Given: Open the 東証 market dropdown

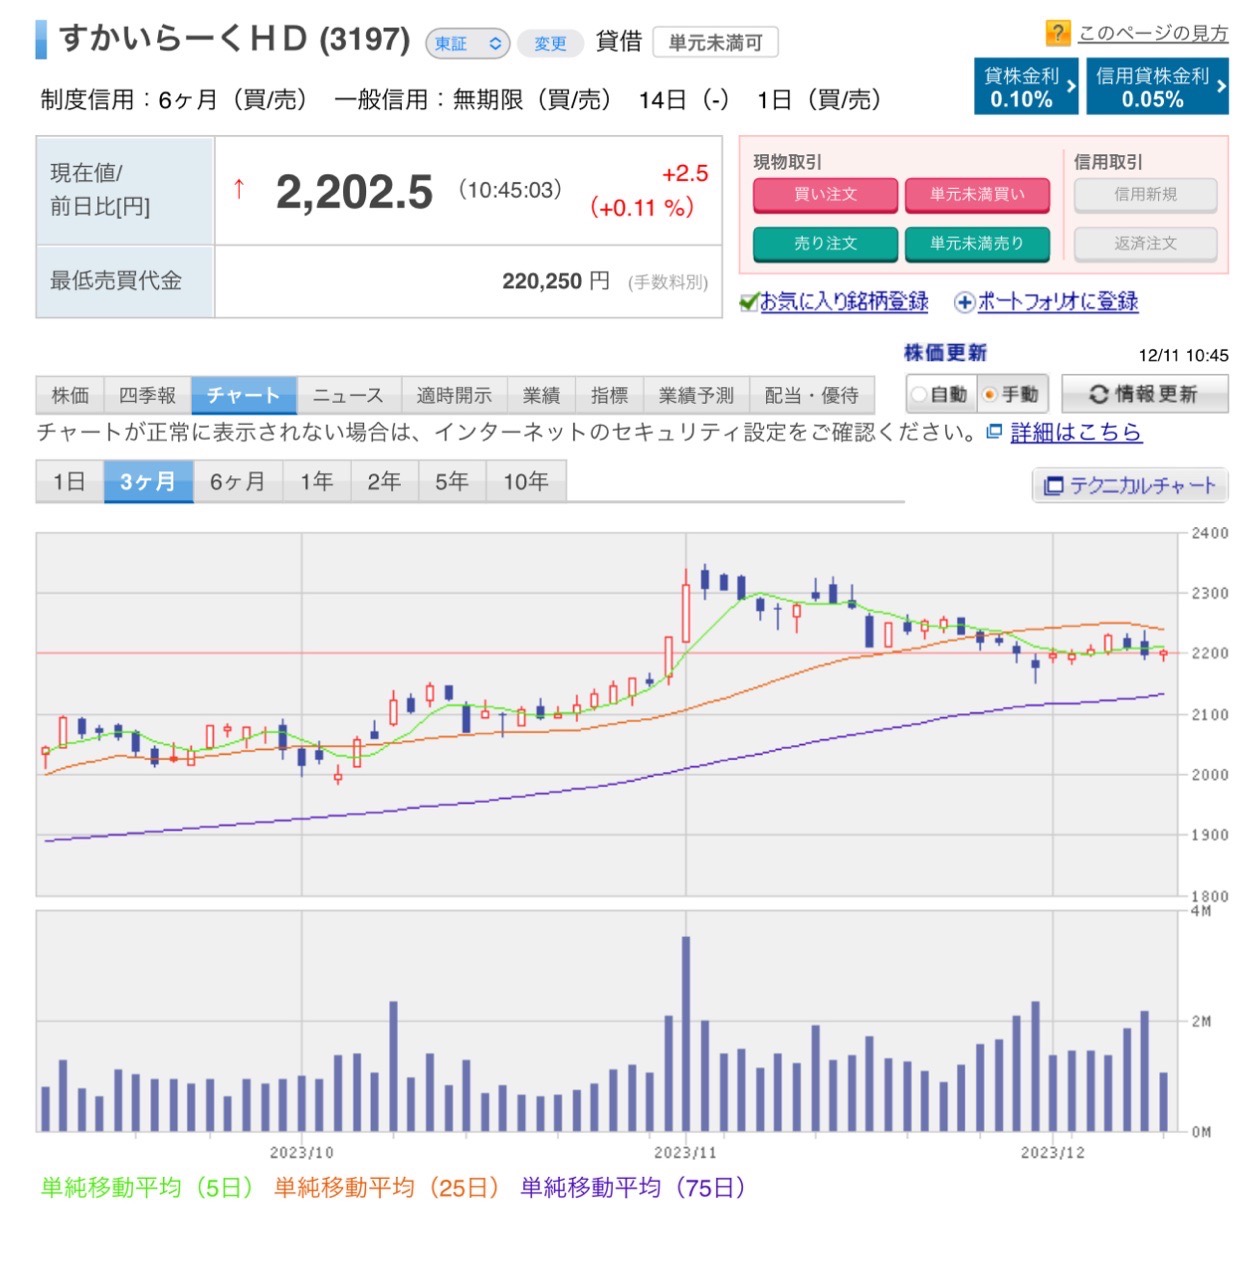Looking at the screenshot, I should click(468, 43).
